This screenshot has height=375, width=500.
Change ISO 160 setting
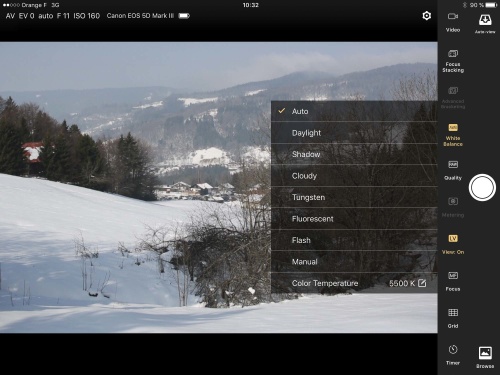pyautogui.click(x=86, y=16)
